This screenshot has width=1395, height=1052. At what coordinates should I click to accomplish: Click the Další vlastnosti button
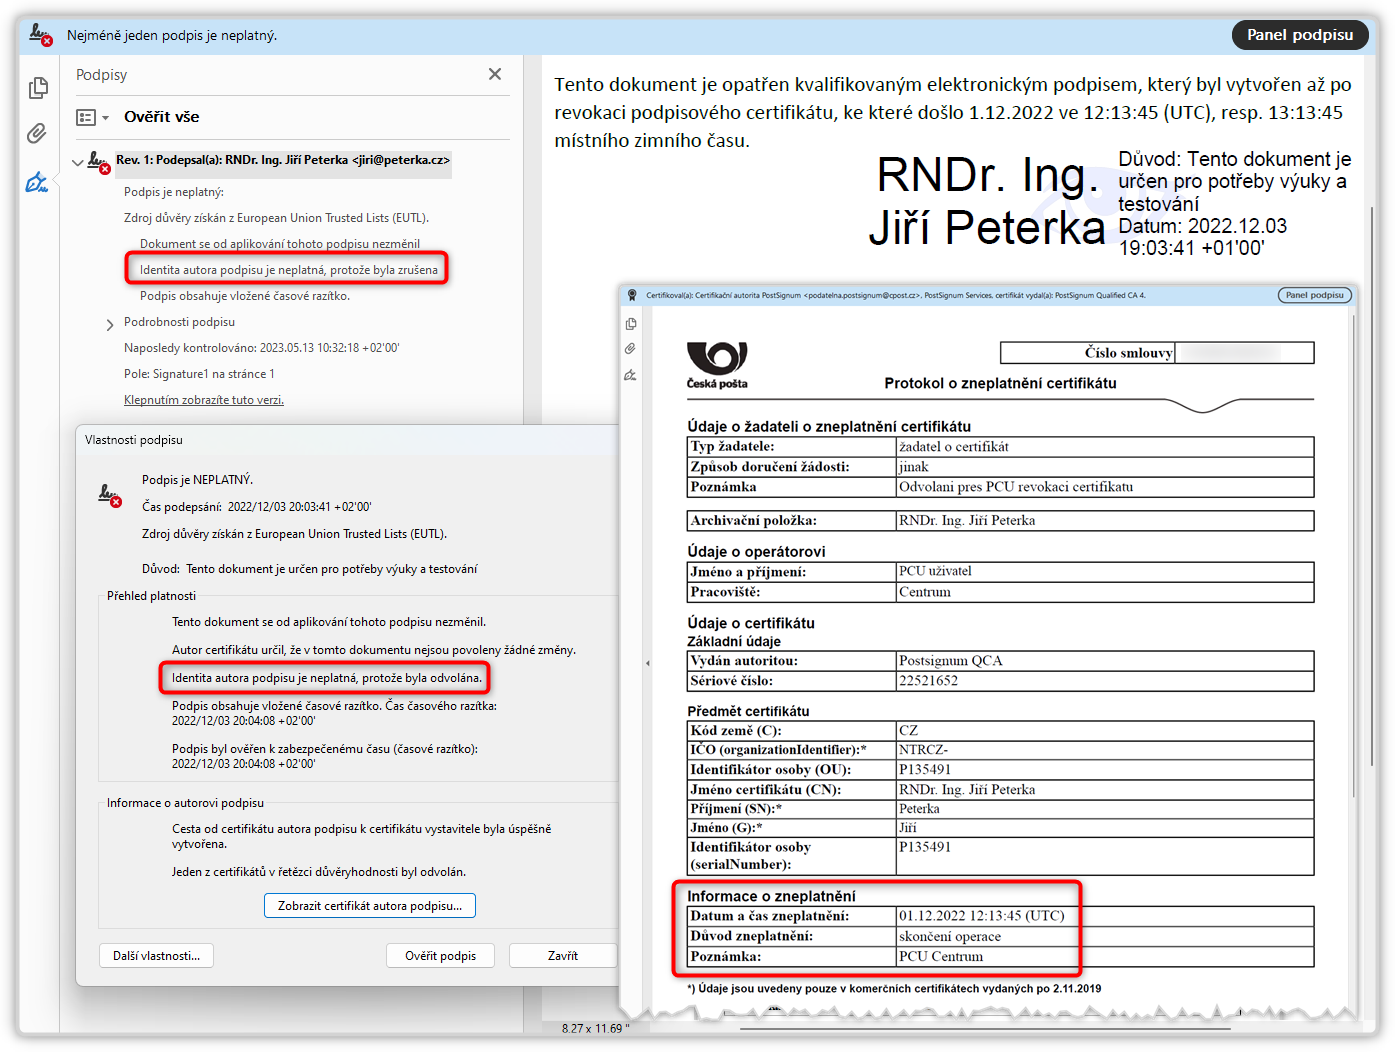pyautogui.click(x=156, y=956)
